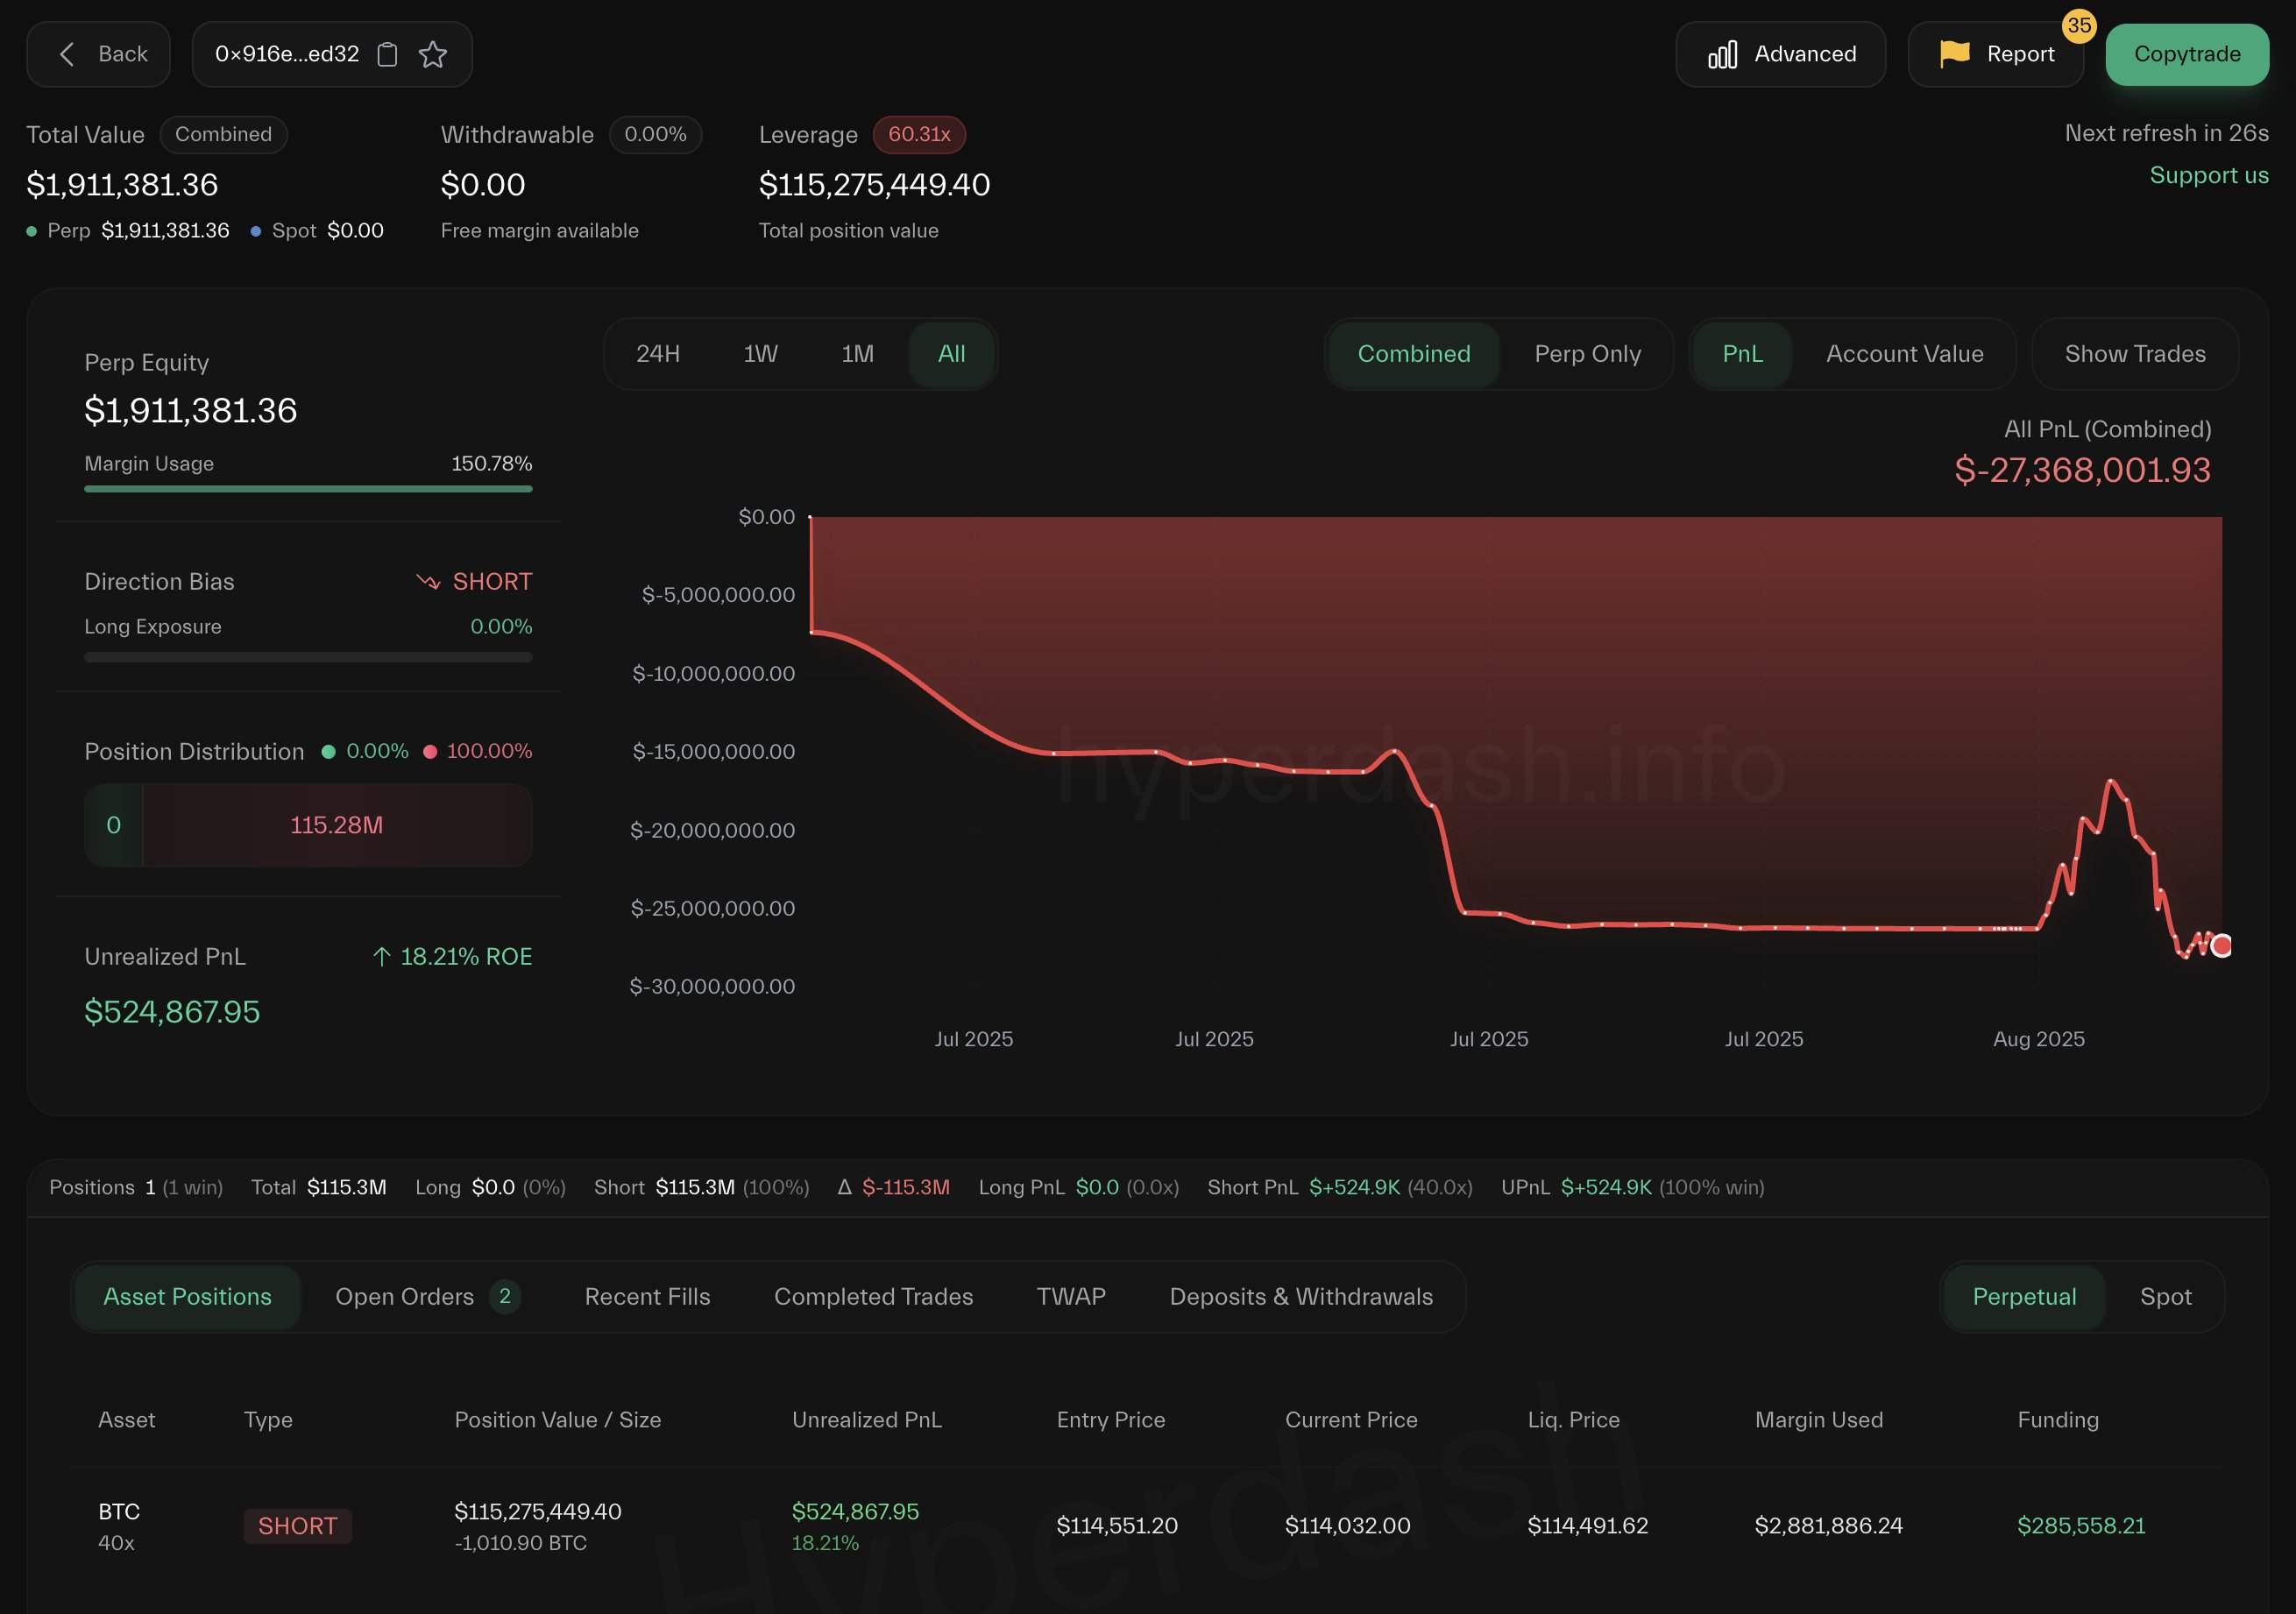Show the PnL chart
2296x1614 pixels.
click(1742, 354)
